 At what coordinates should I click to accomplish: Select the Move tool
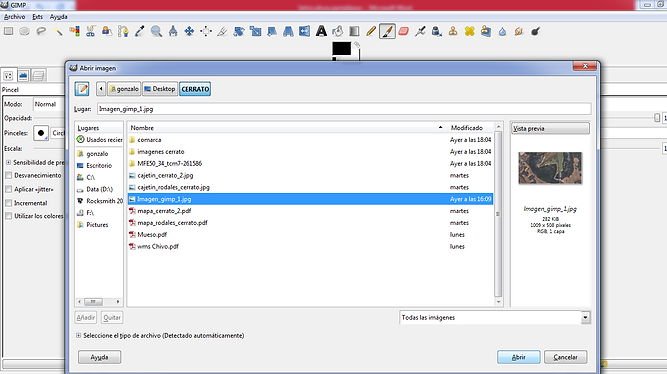189,31
